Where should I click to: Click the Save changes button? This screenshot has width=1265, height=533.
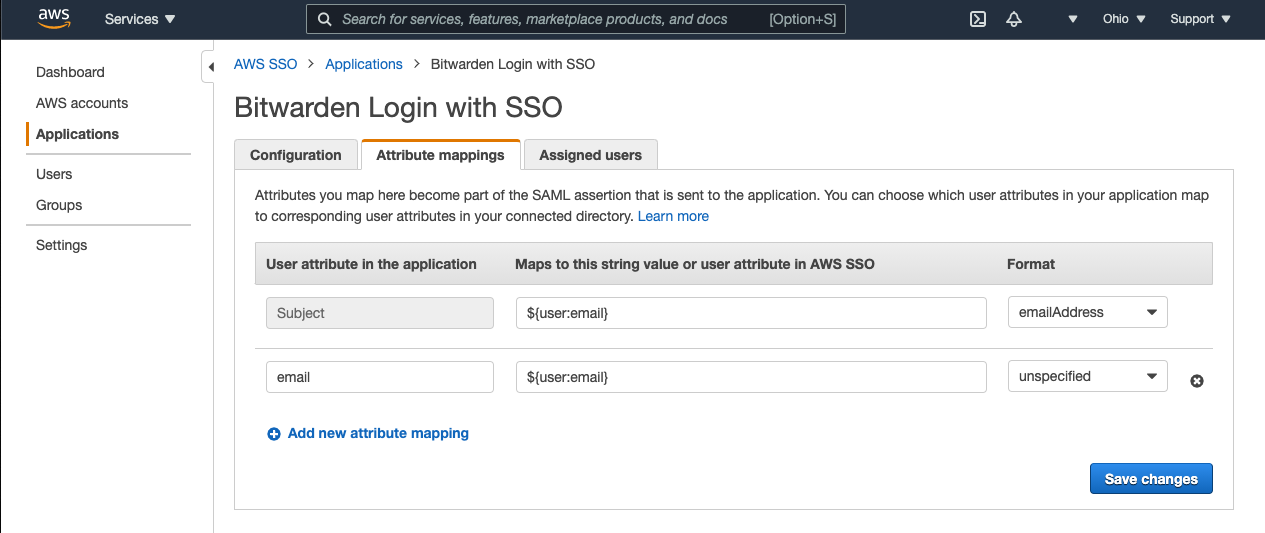point(1151,479)
